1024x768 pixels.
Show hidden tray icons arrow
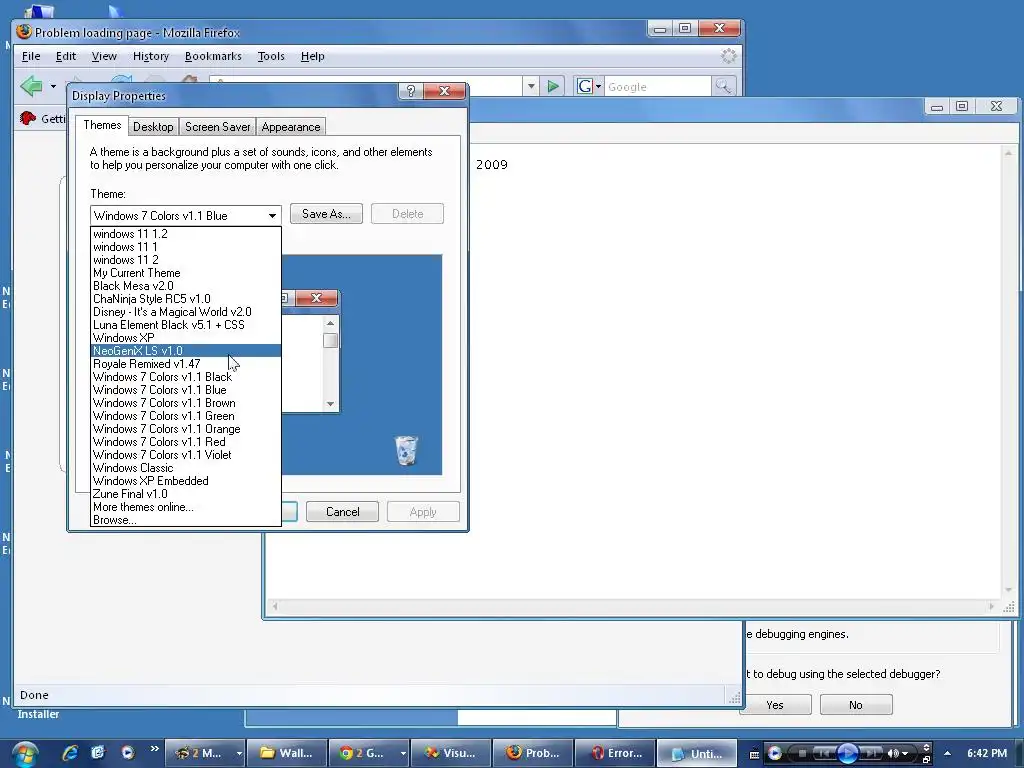pos(947,753)
